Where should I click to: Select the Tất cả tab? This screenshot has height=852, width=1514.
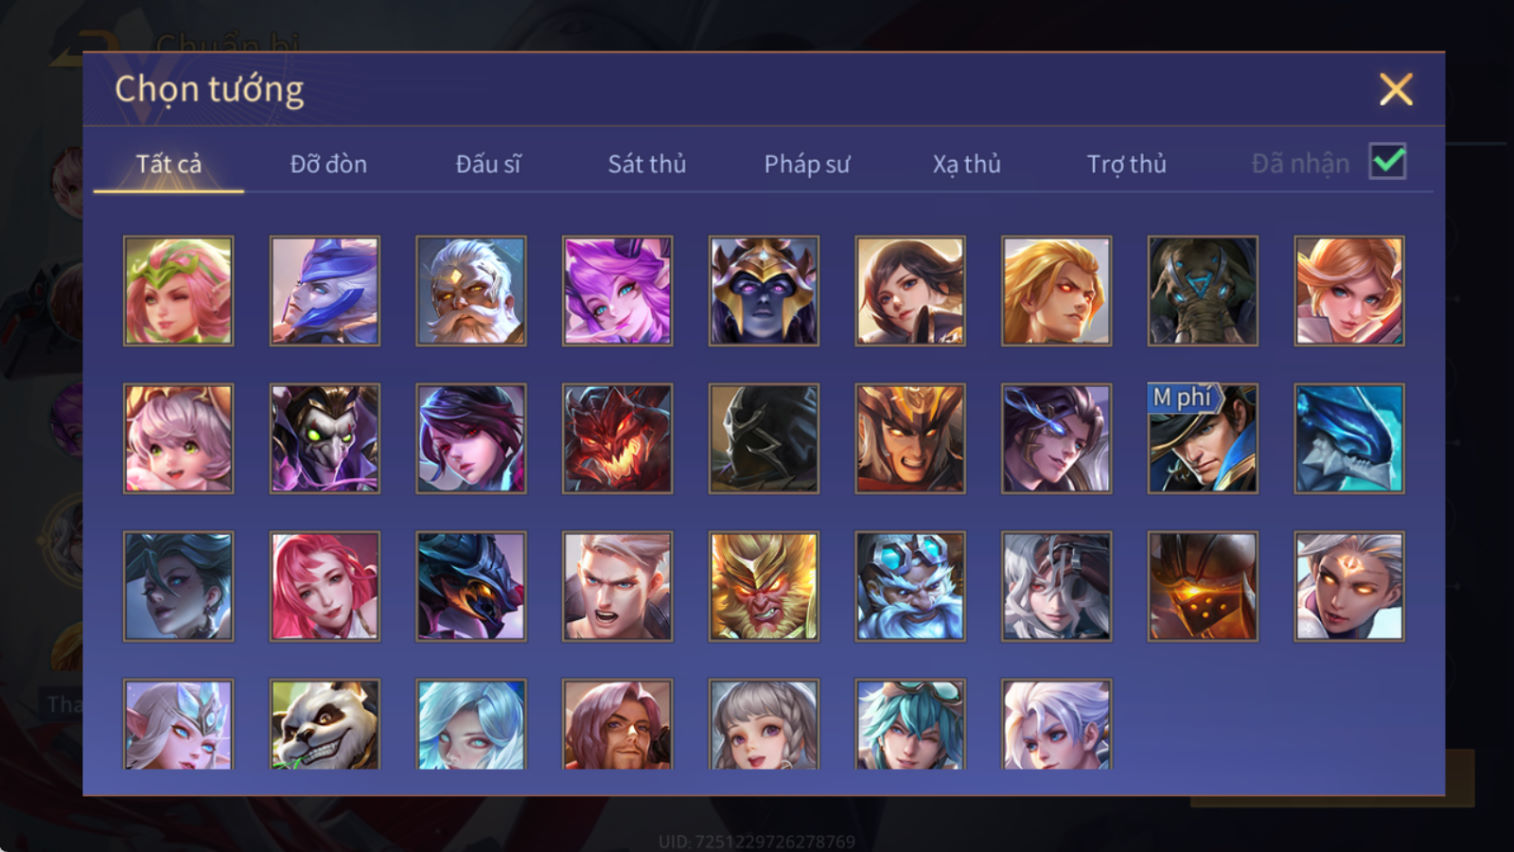point(169,164)
